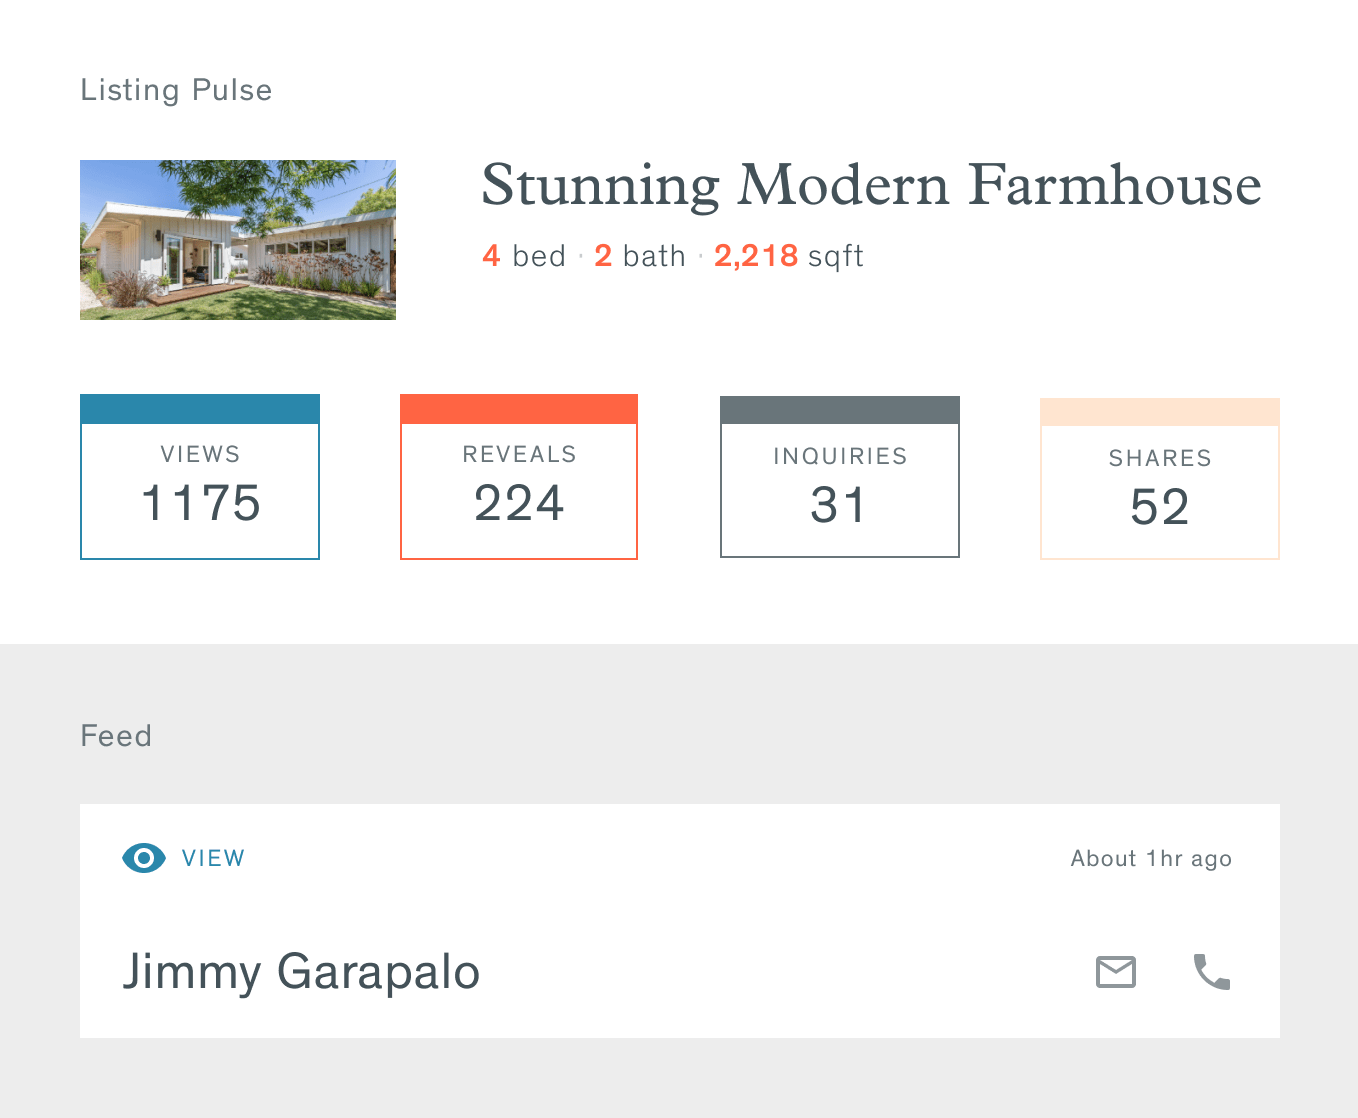
Task: Click the Stunning Modern Farmhouse title
Action: 871,186
